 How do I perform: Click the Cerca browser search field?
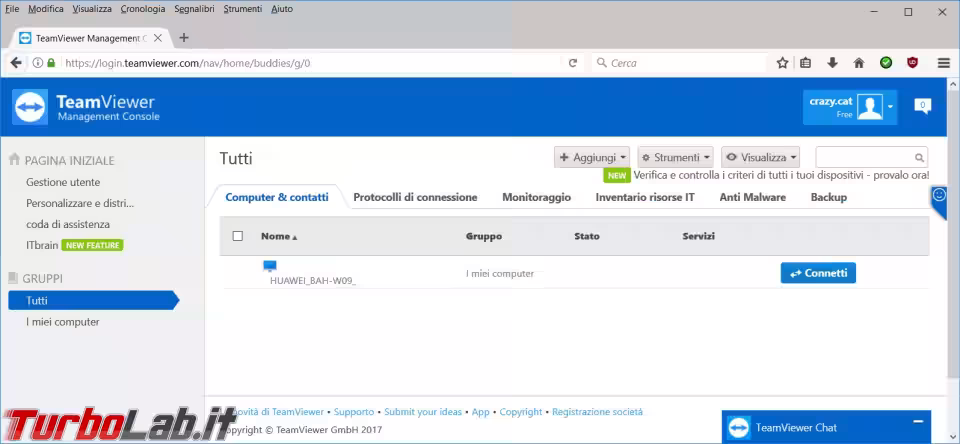tap(680, 62)
